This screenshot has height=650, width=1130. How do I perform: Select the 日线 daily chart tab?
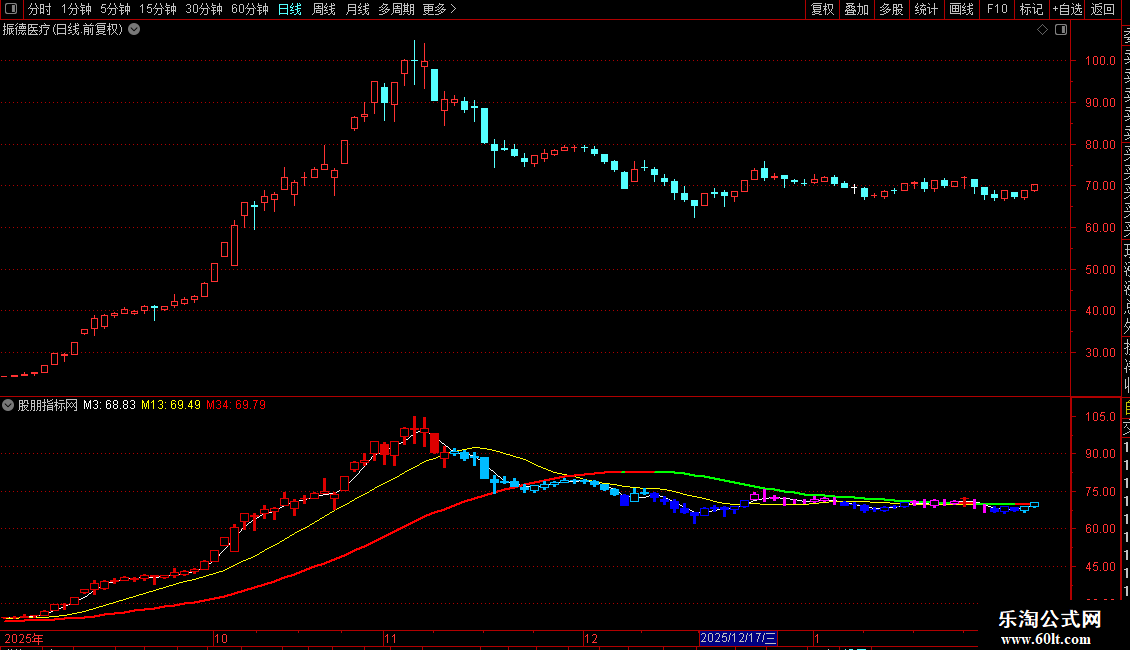pos(290,9)
